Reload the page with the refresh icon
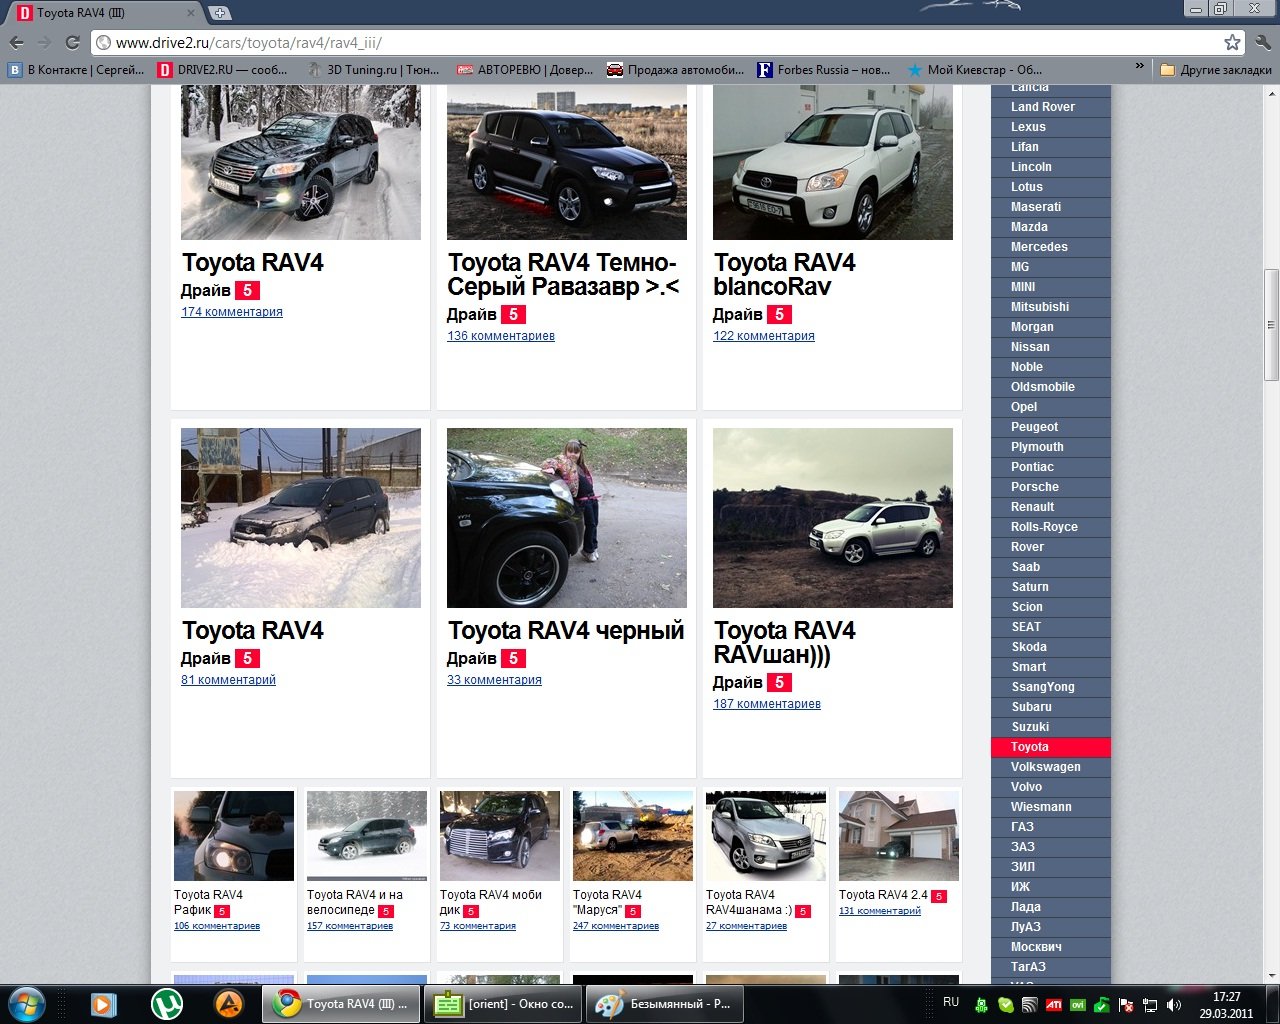Image resolution: width=1280 pixels, height=1024 pixels. click(72, 42)
